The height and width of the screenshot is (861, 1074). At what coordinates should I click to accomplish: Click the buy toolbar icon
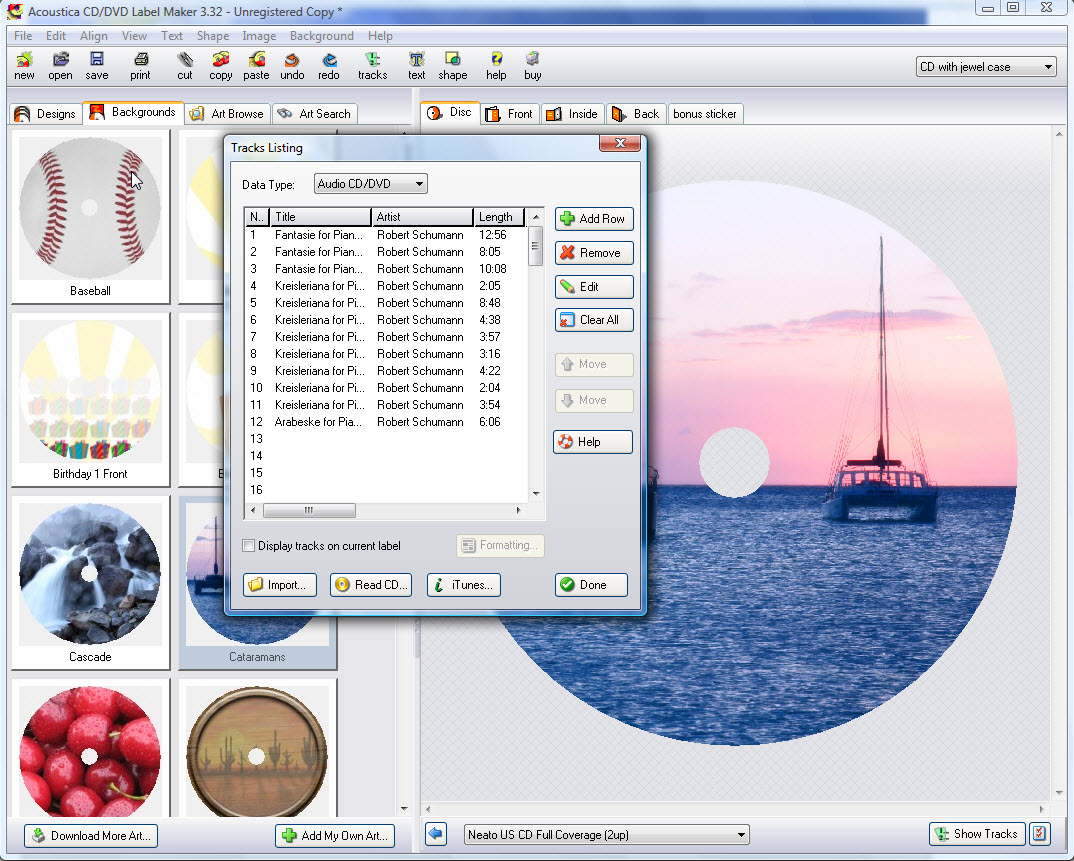click(533, 66)
